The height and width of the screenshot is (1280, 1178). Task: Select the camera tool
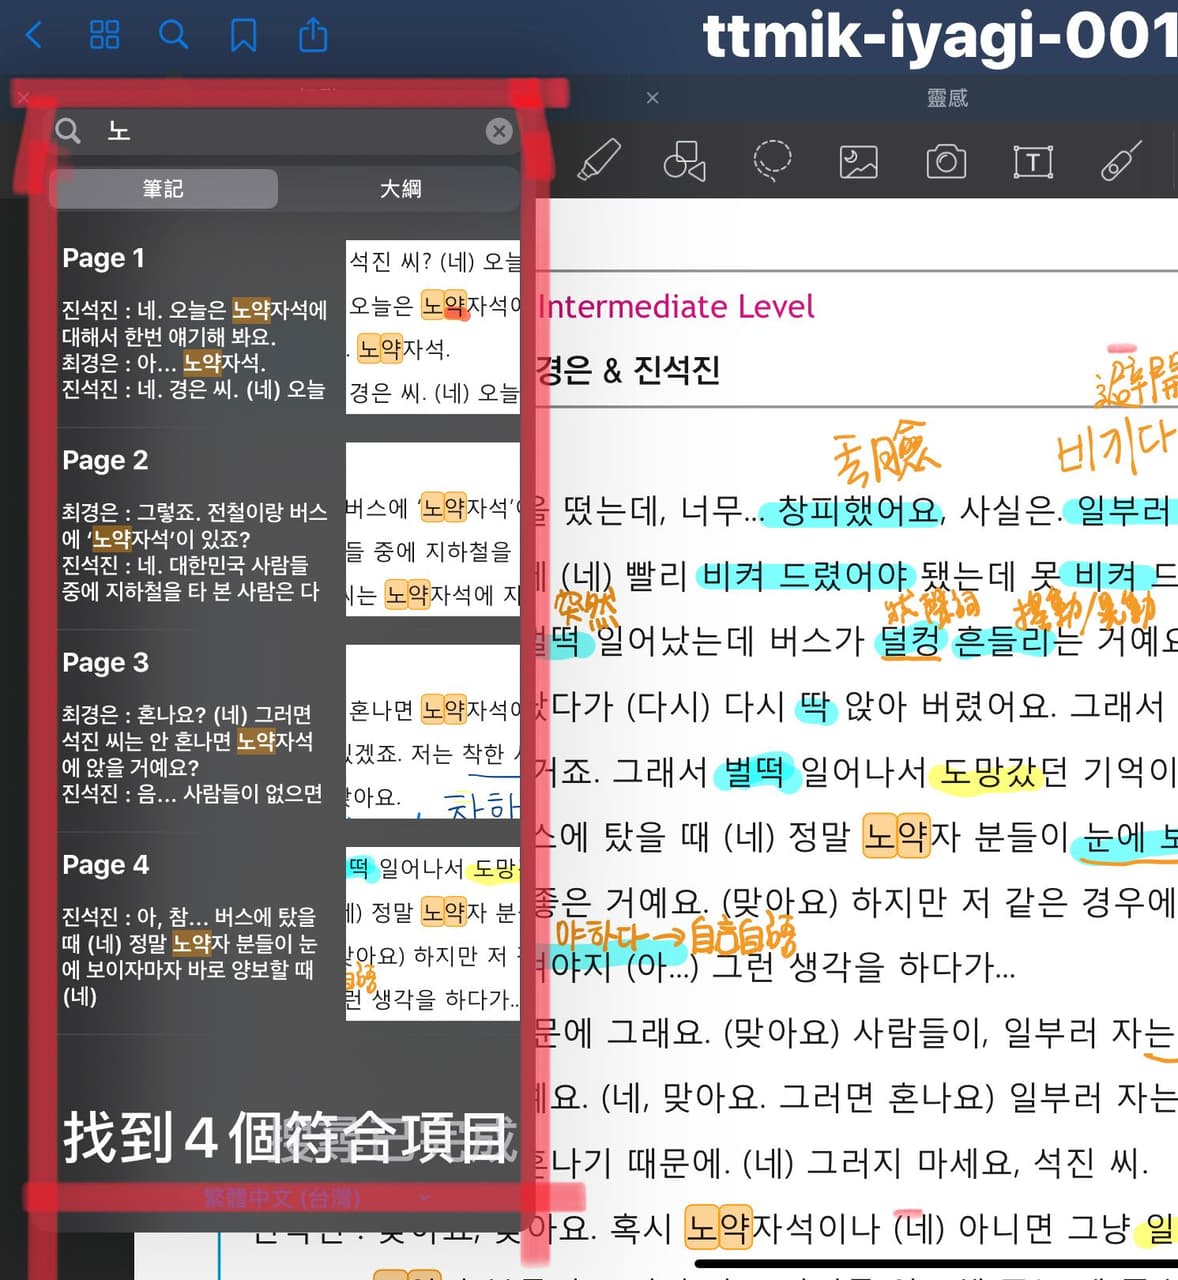pyautogui.click(x=946, y=161)
